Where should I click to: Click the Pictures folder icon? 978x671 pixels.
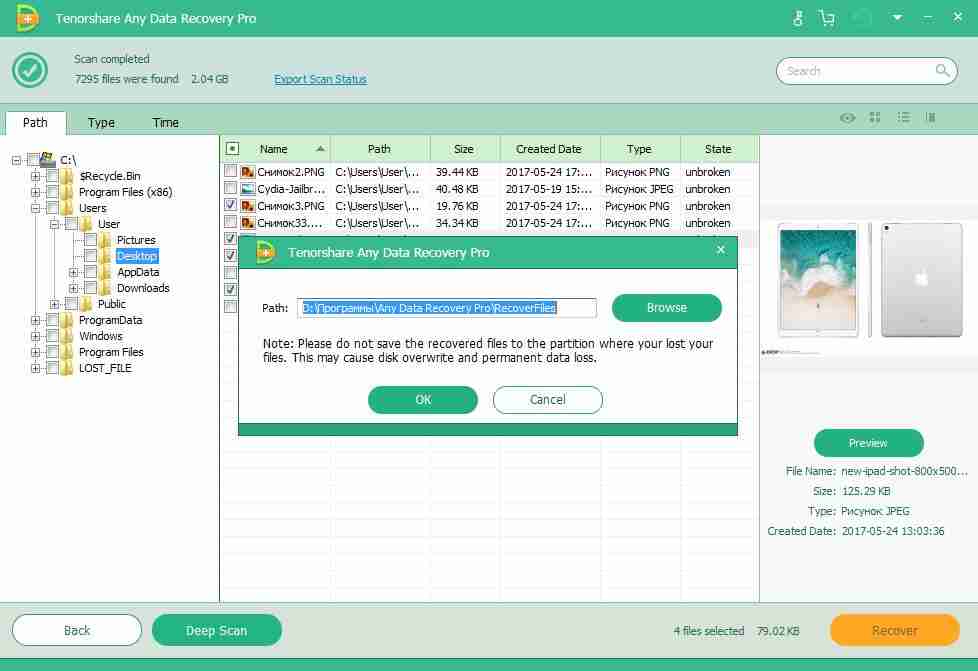pyautogui.click(x=105, y=240)
